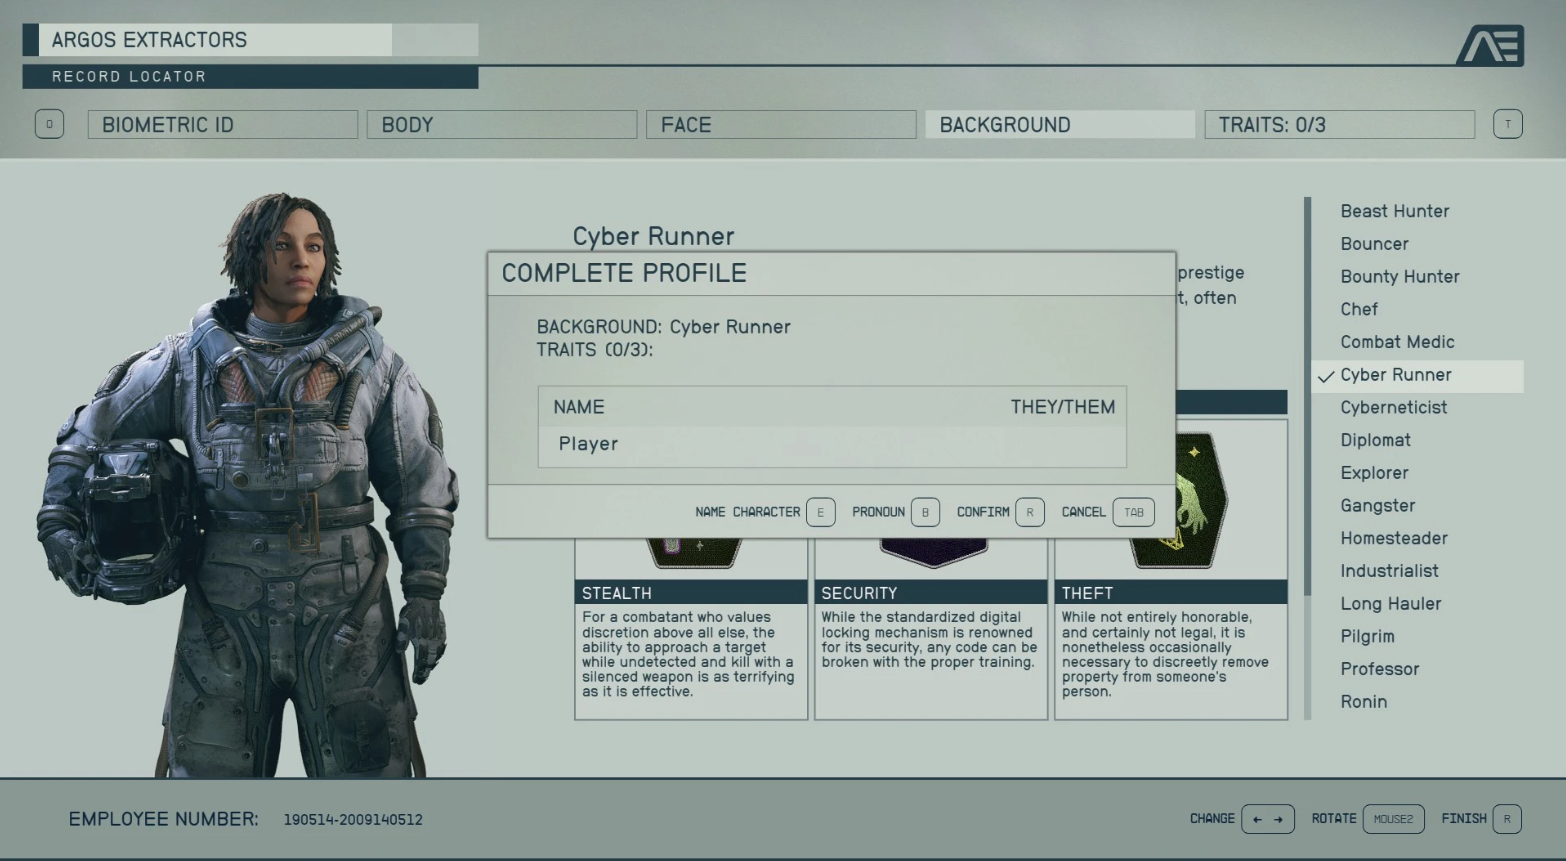Click the T key next-tab icon
Image resolution: width=1566 pixels, height=861 pixels.
pos(1508,124)
